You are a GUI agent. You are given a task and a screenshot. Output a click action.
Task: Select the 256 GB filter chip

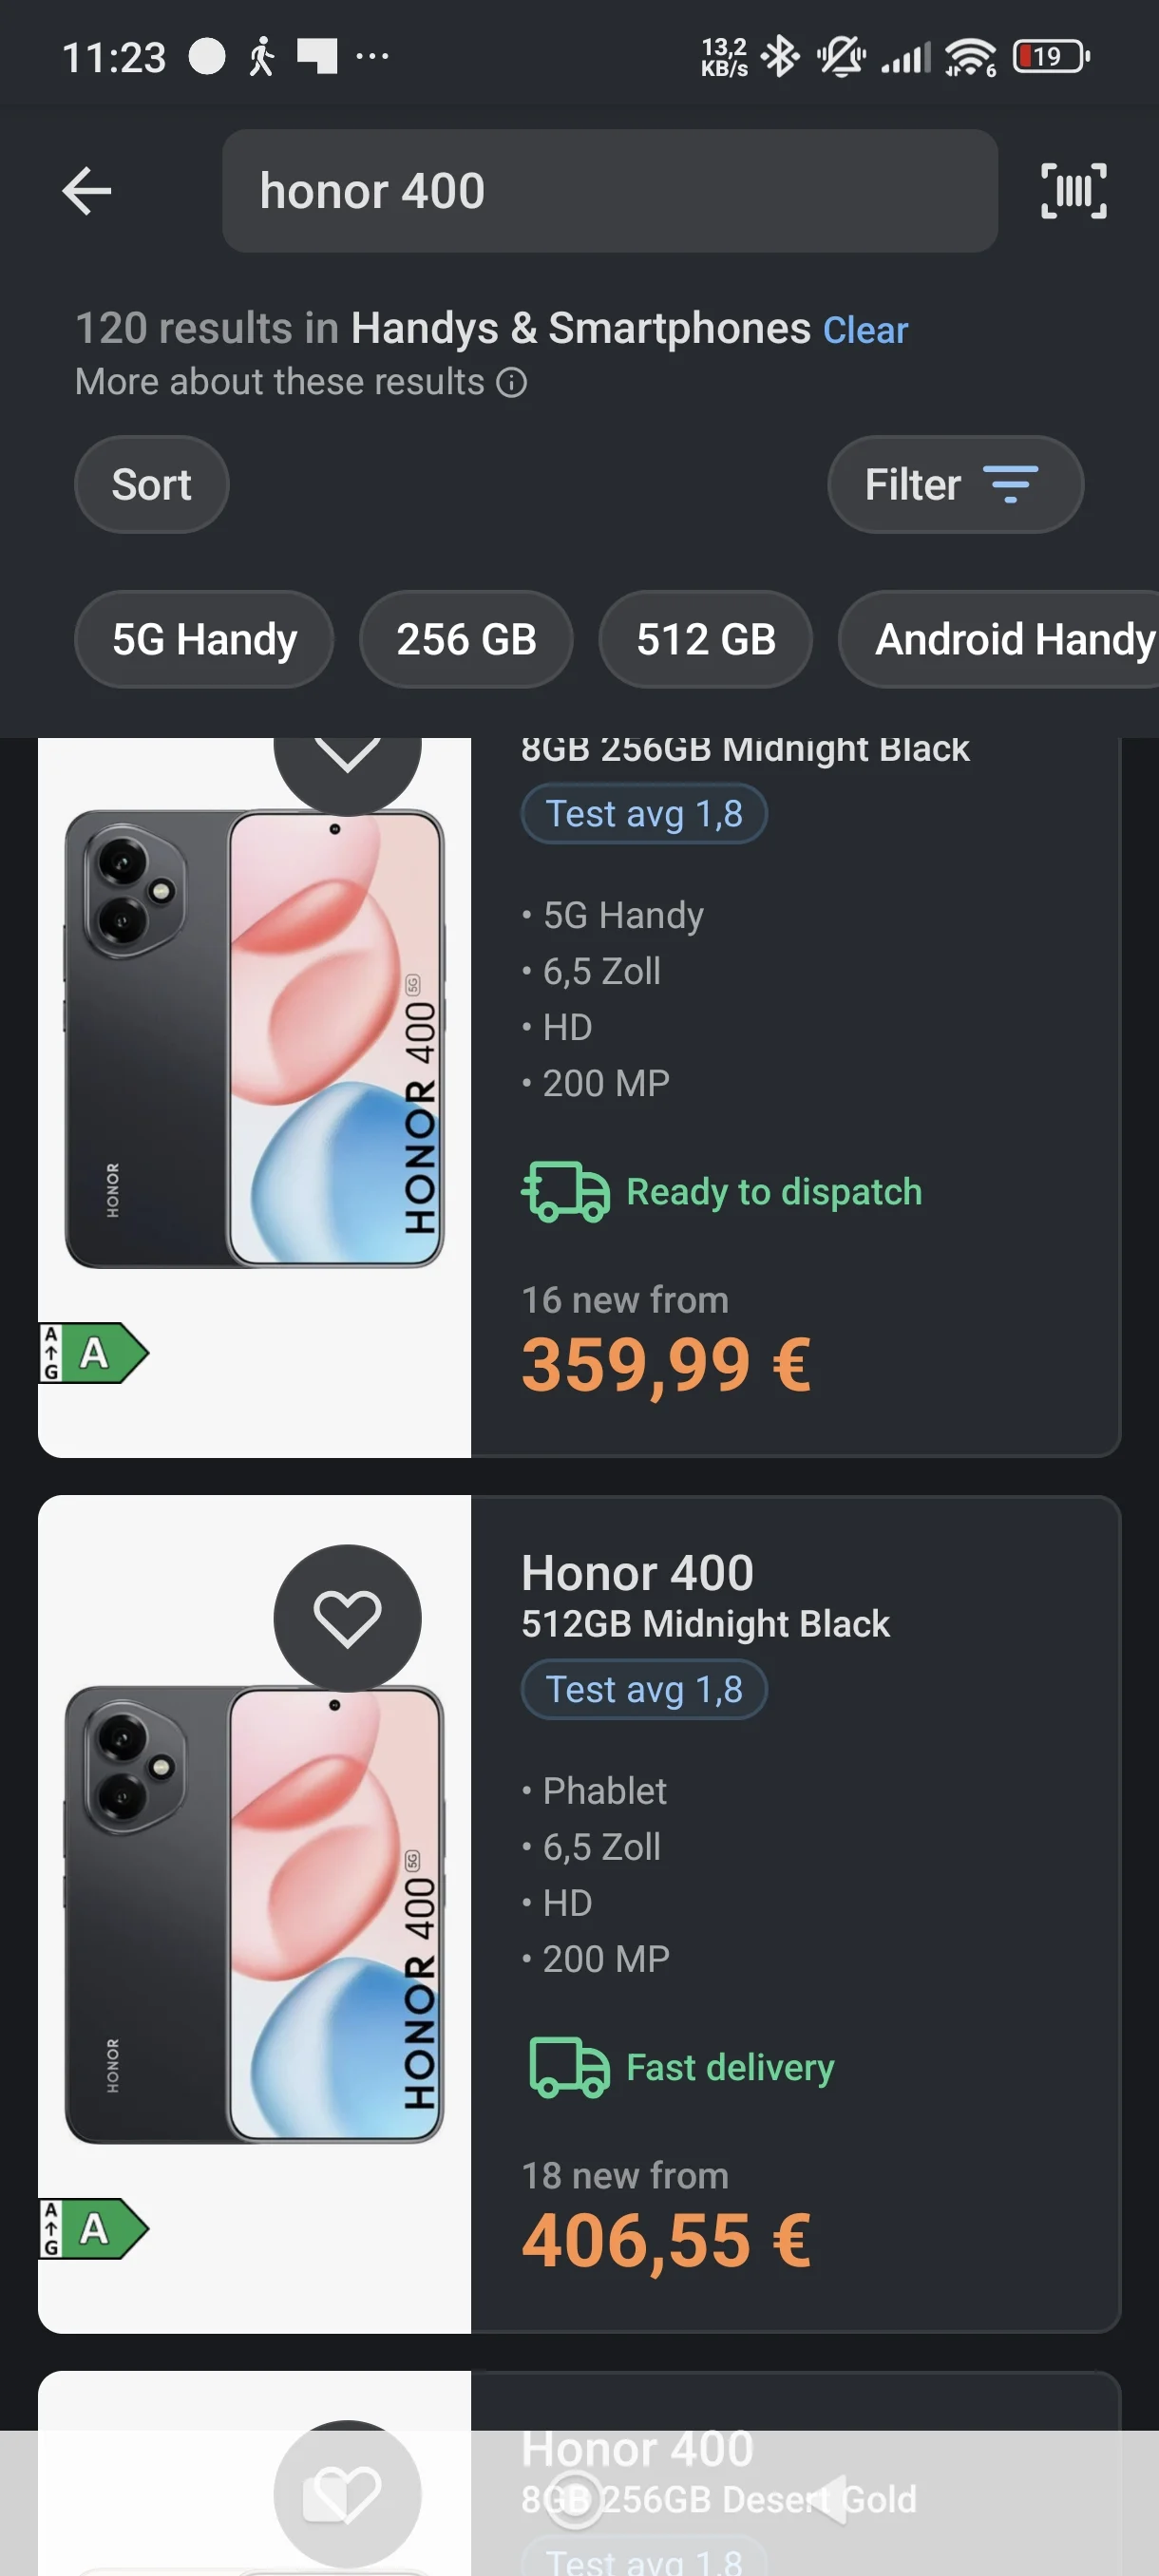[x=466, y=640]
